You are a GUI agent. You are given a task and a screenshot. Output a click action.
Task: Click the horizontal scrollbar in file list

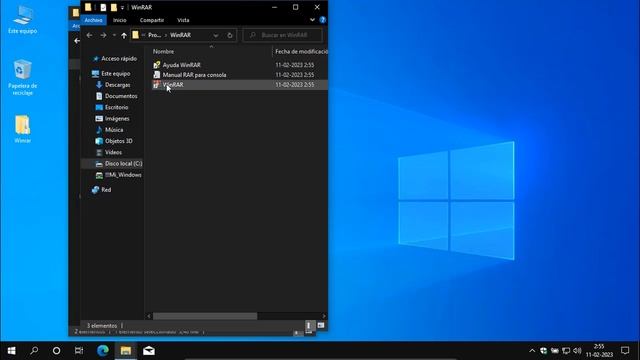point(205,316)
